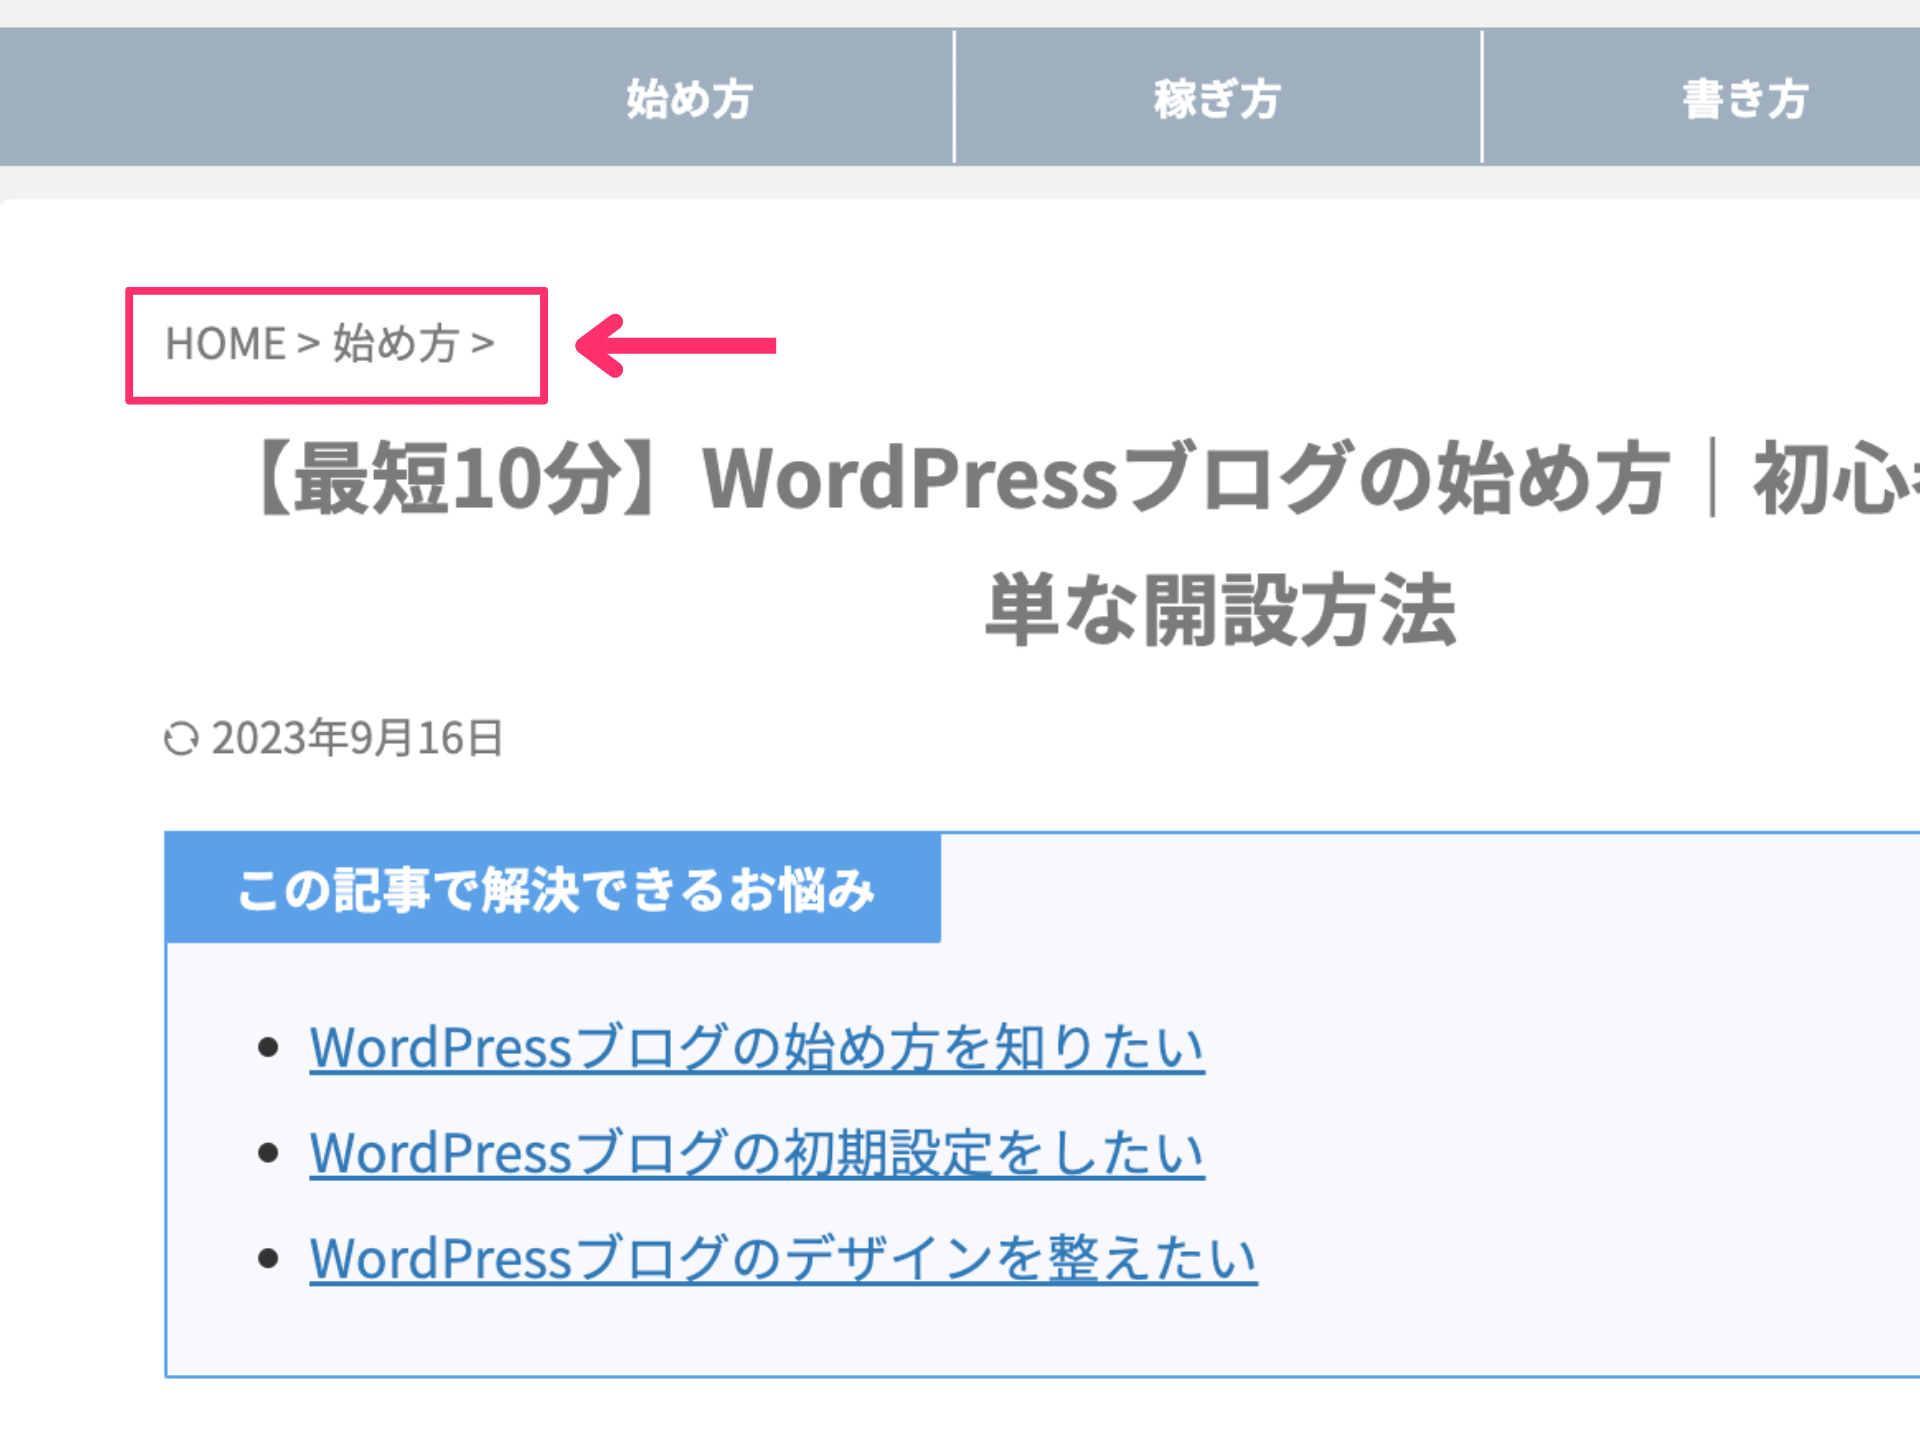Open the 書き方 navigation menu item

tap(1745, 99)
